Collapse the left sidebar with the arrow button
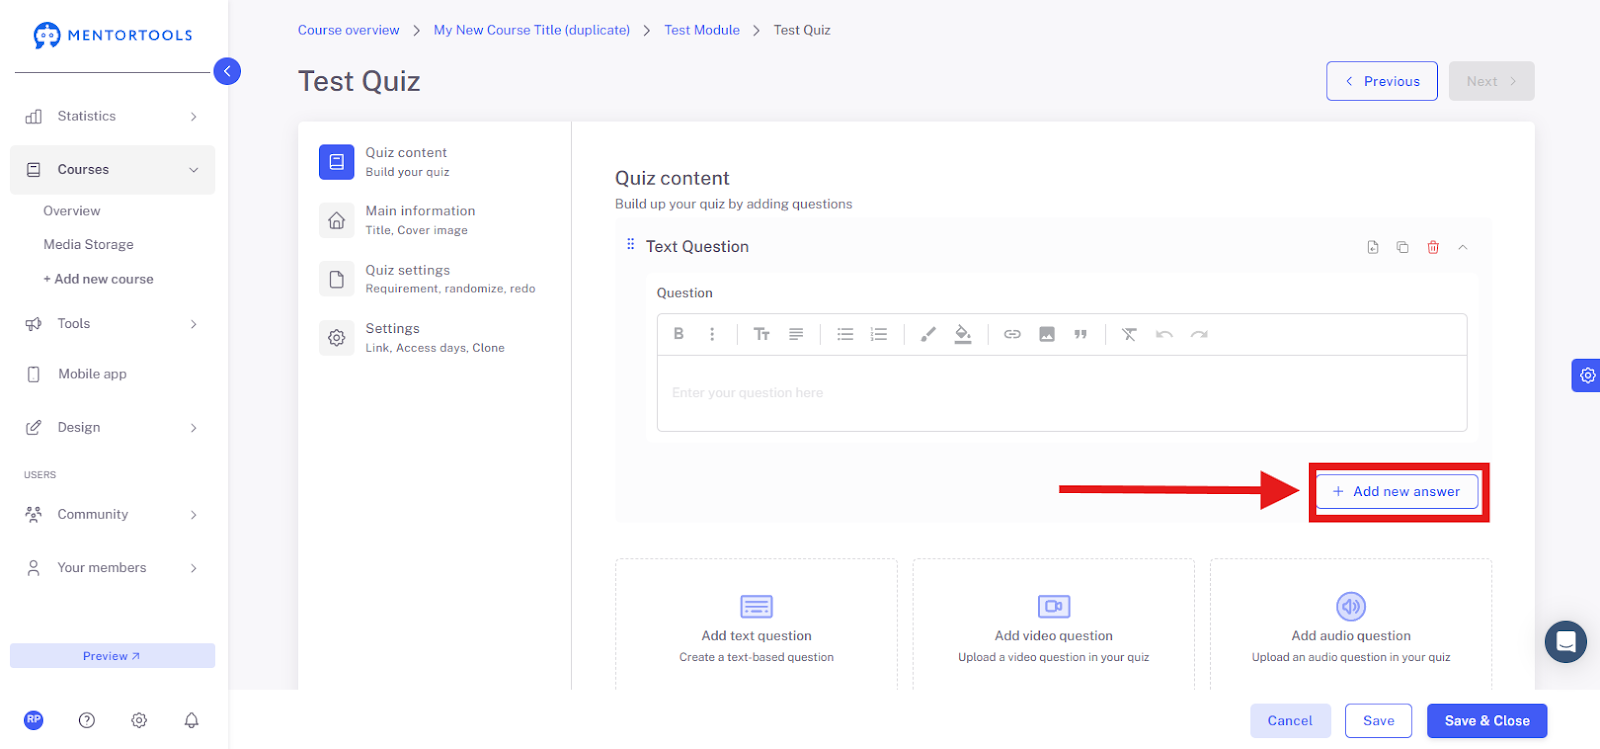Viewport: 1600px width, 749px height. click(227, 71)
